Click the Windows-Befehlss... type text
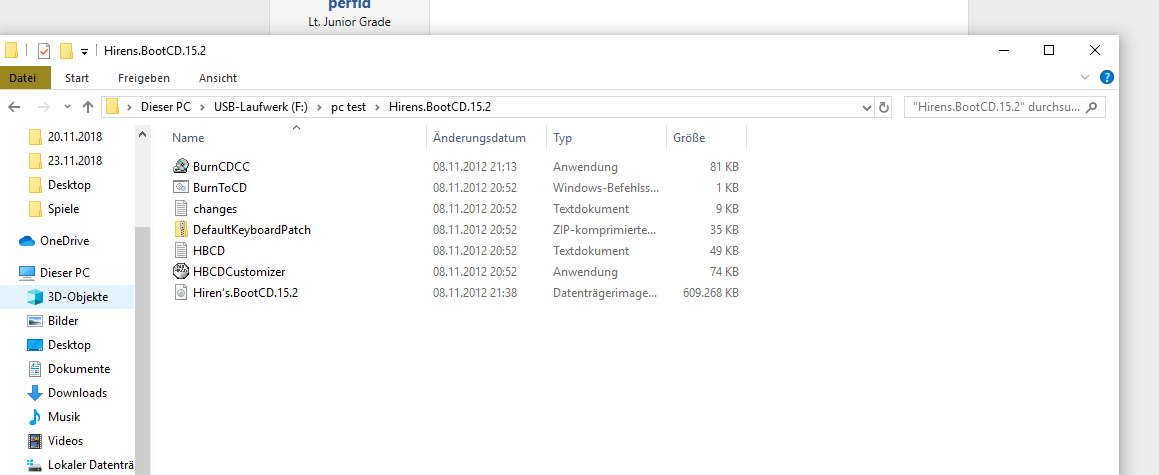The height and width of the screenshot is (475, 1159). pos(606,188)
